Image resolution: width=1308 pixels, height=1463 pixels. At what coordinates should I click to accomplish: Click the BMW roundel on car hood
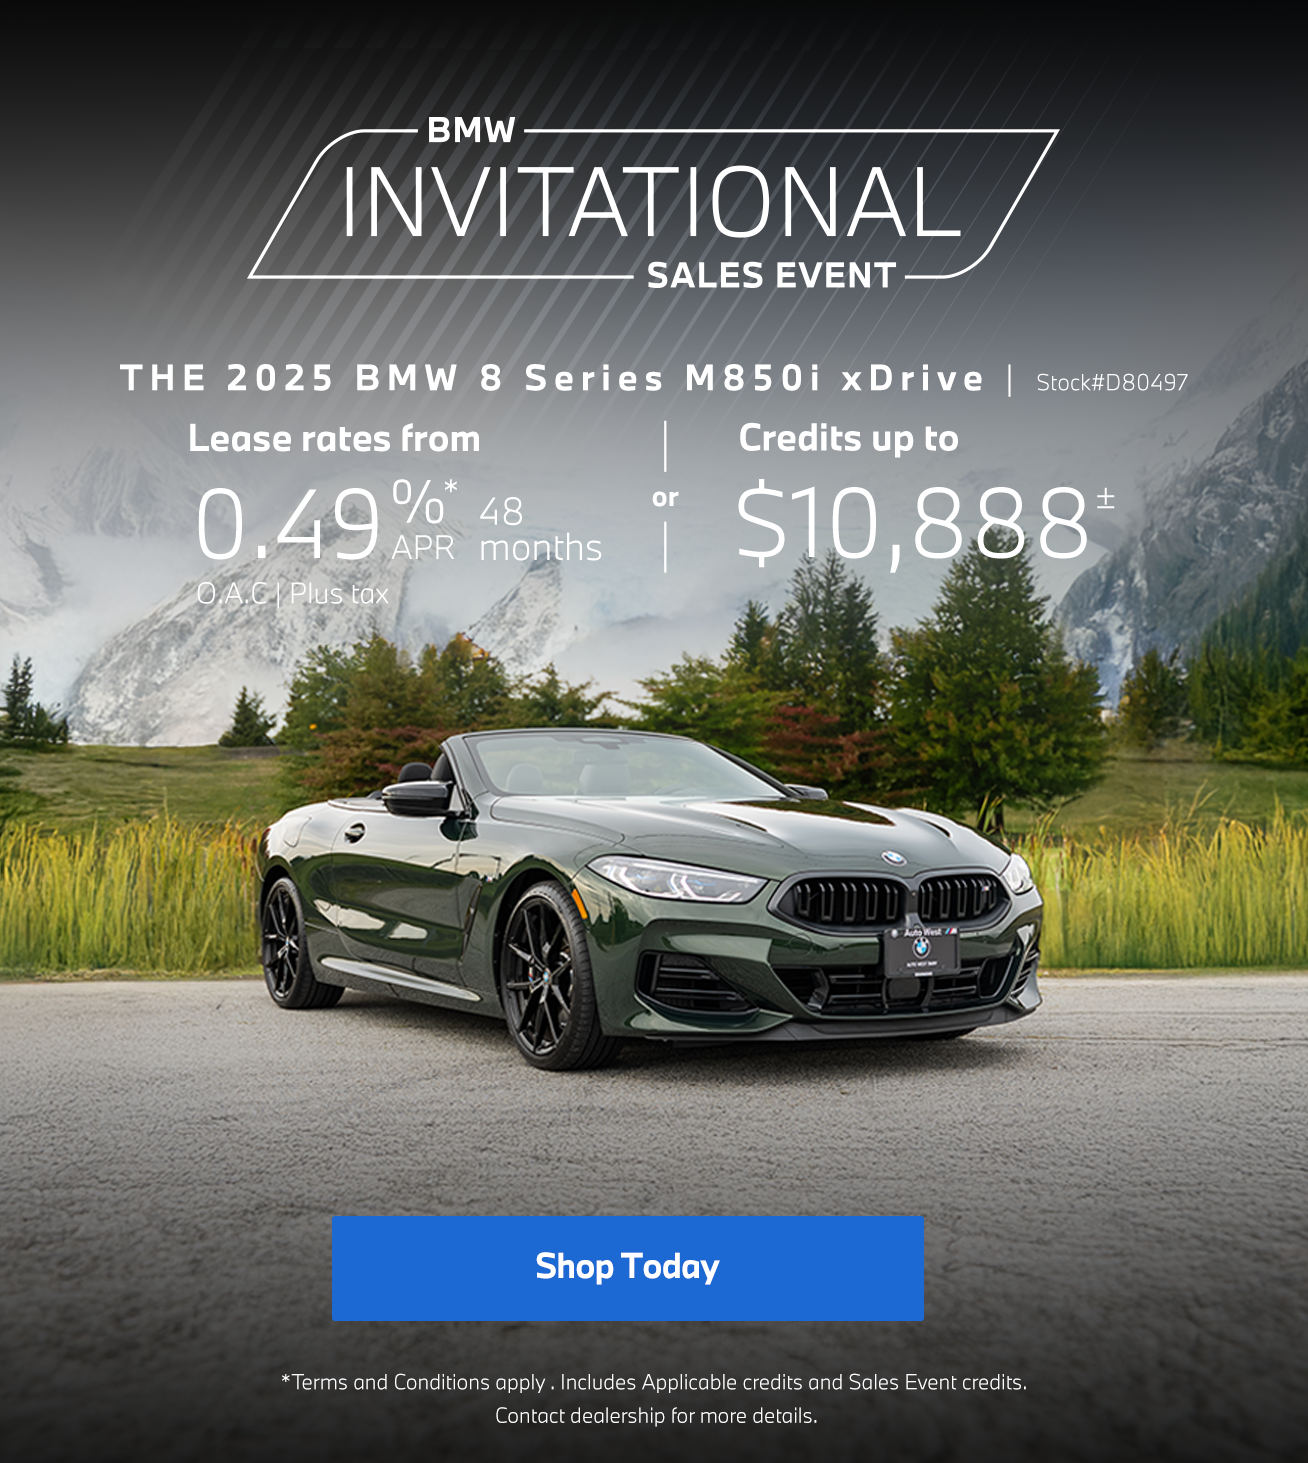coord(893,858)
